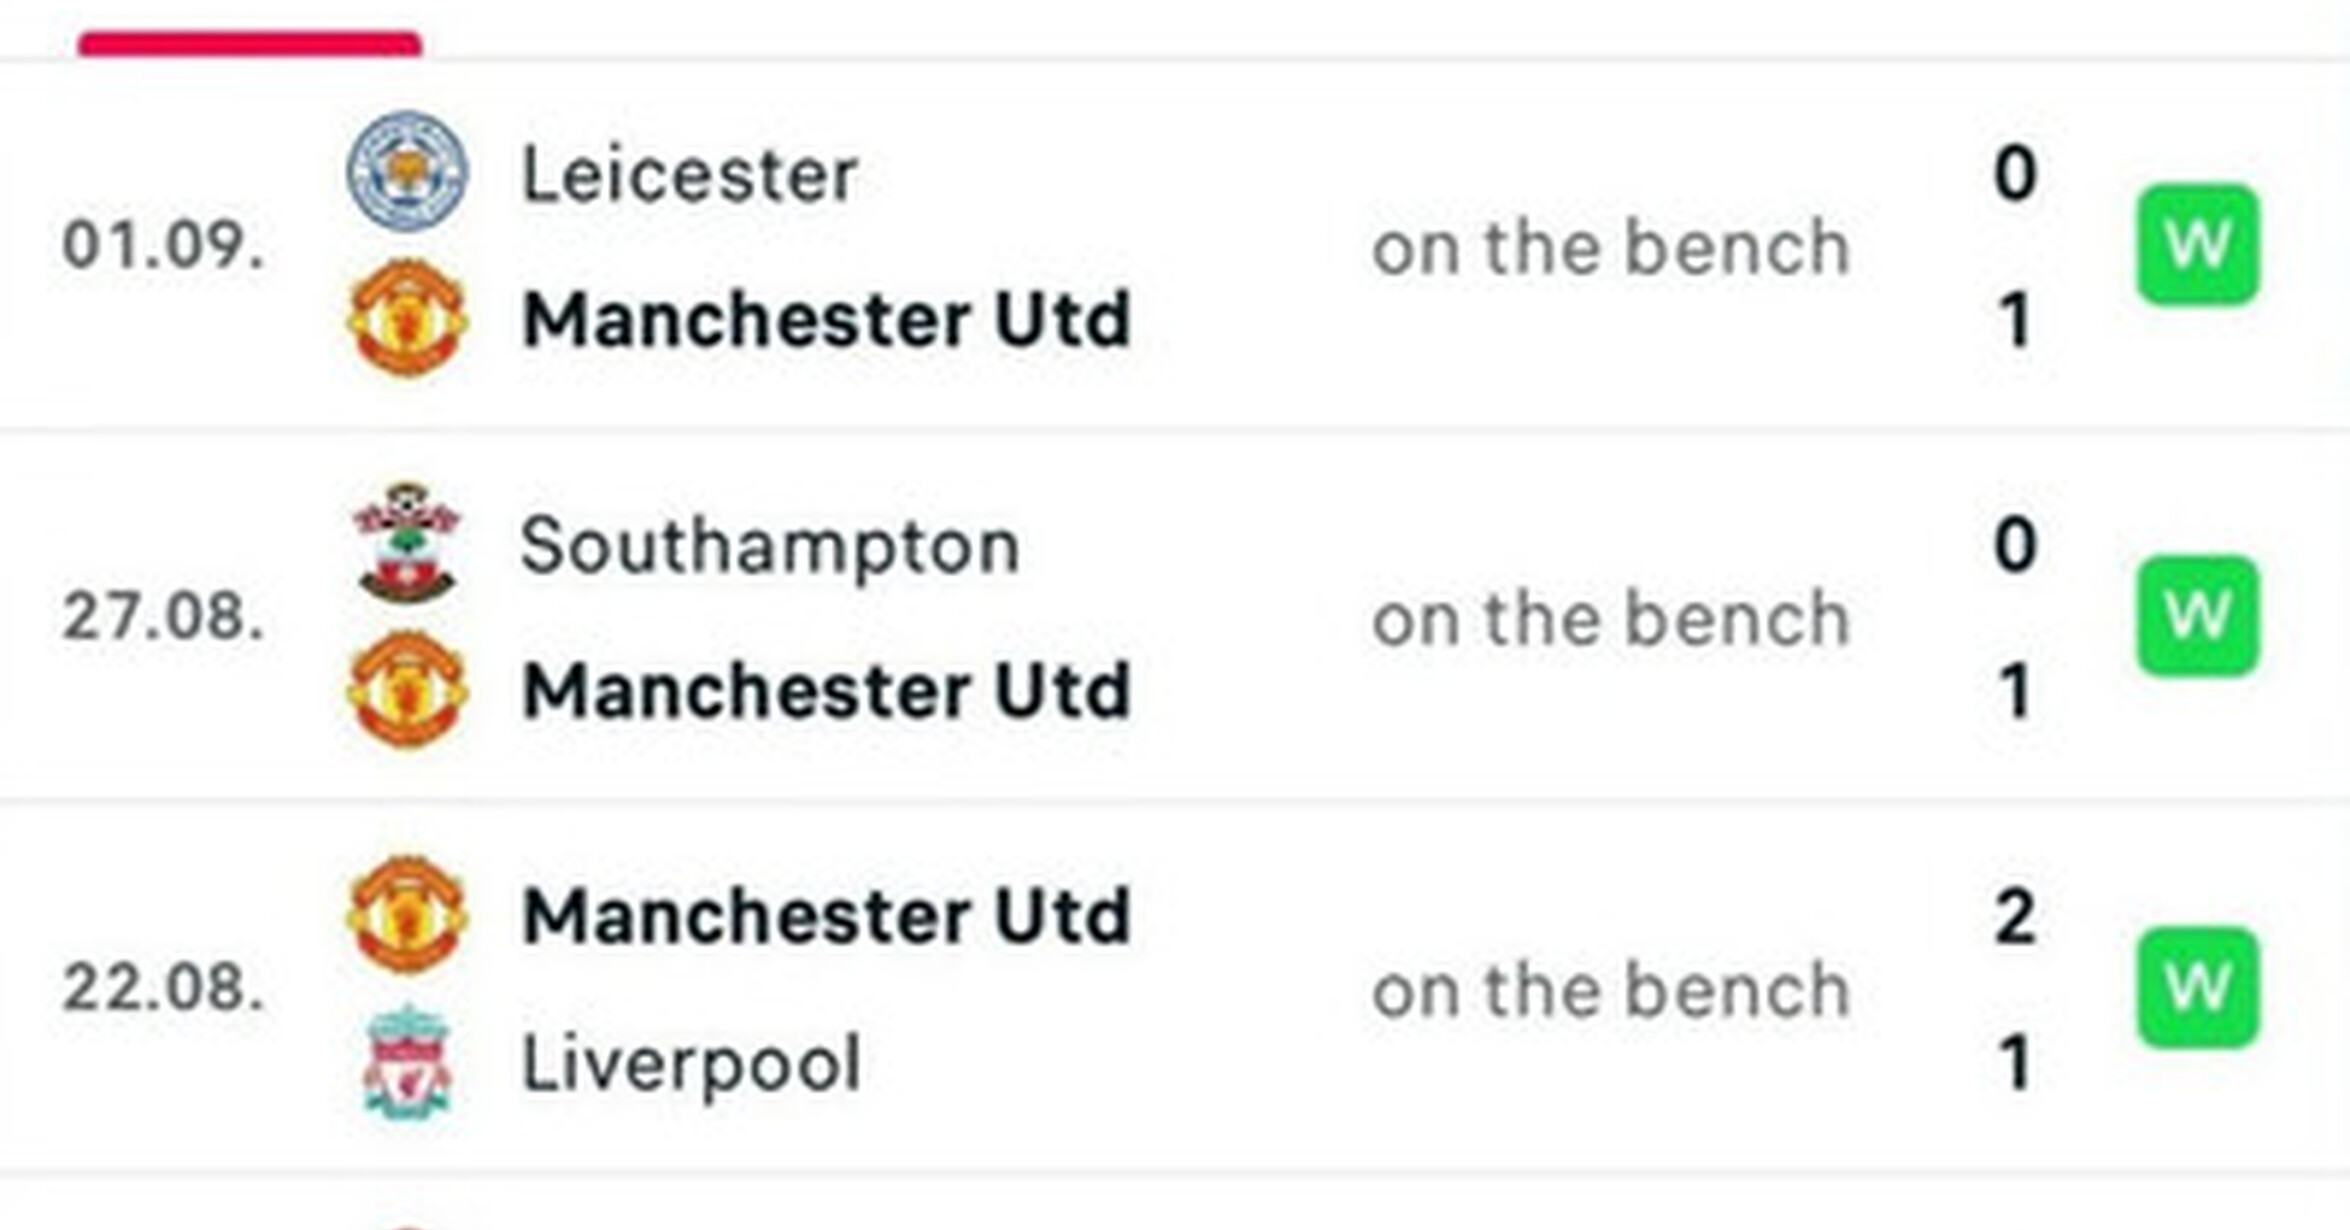Click the green W badge for 22.08. match

pos(2197,988)
